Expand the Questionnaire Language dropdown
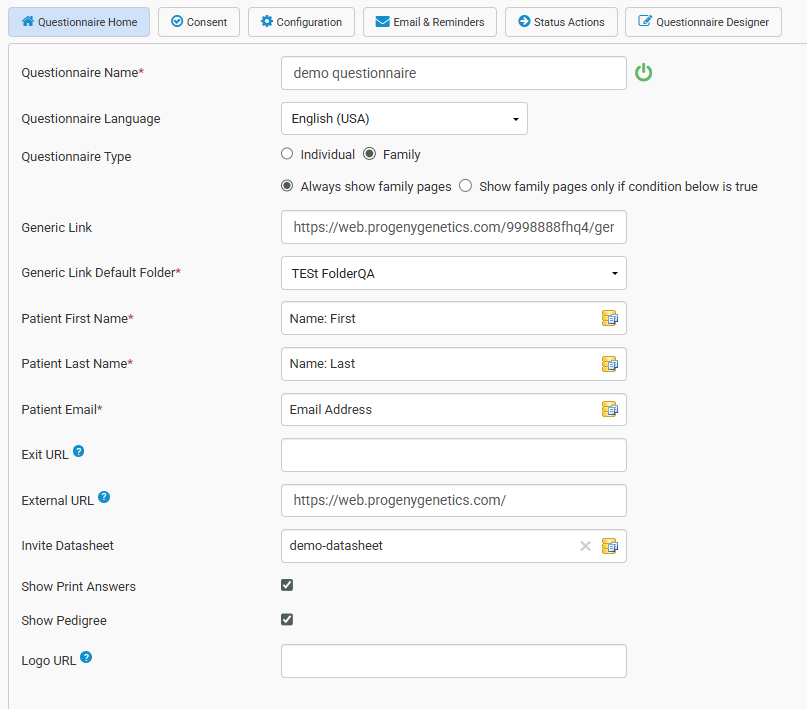The width and height of the screenshot is (807, 709). point(404,118)
